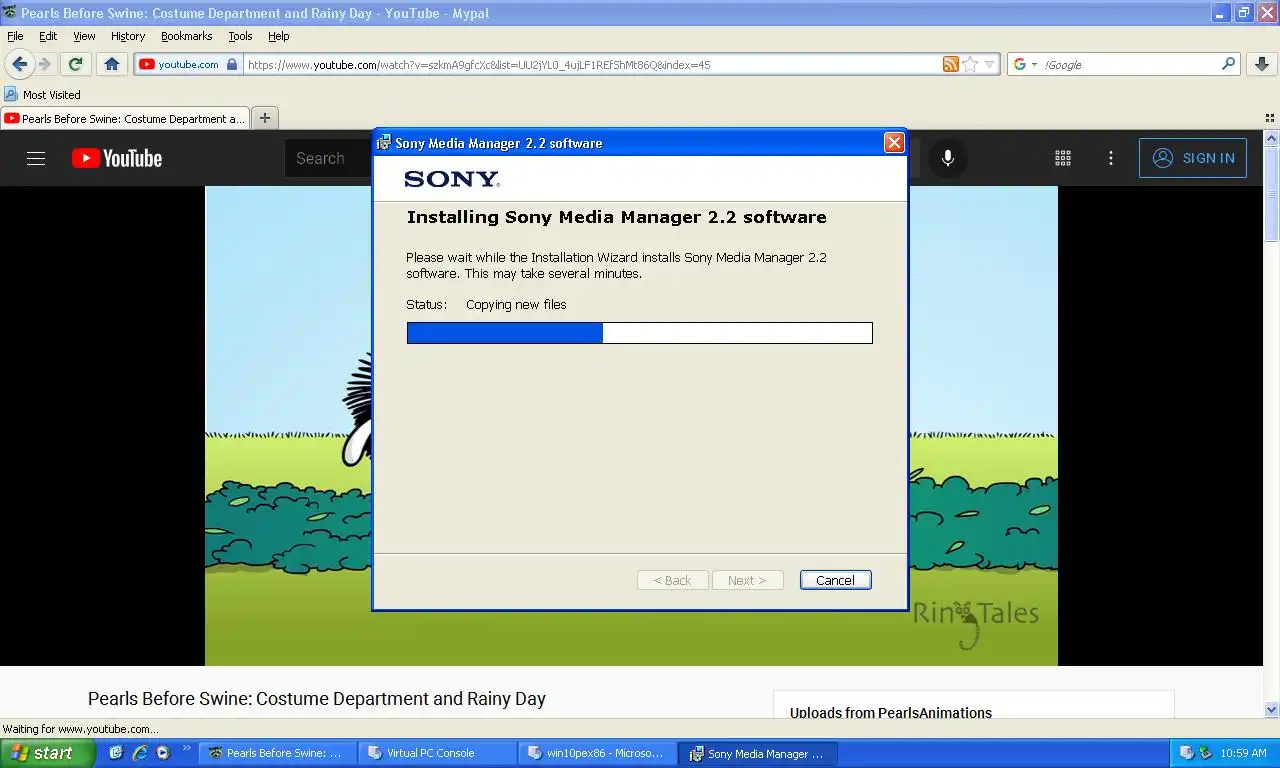Click the list all tabs arrow
Viewport: 1280px width, 768px height.
(x=1270, y=118)
